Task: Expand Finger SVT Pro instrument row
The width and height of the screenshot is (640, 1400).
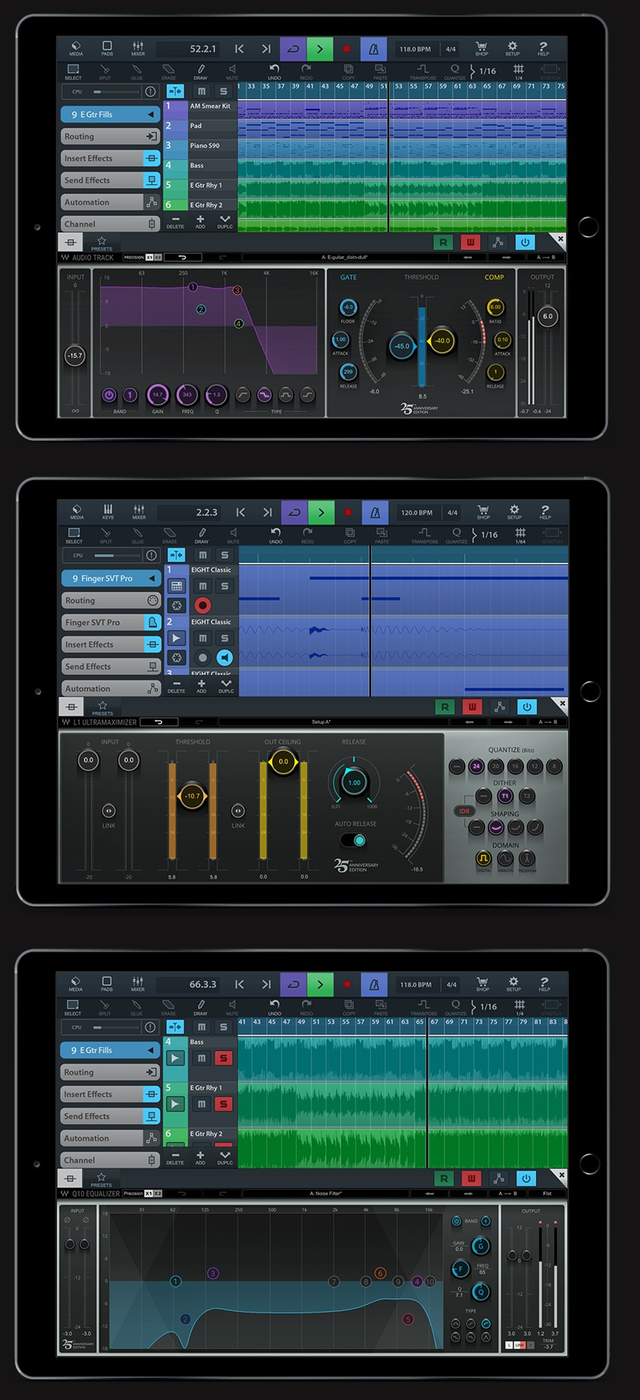Action: (110, 622)
